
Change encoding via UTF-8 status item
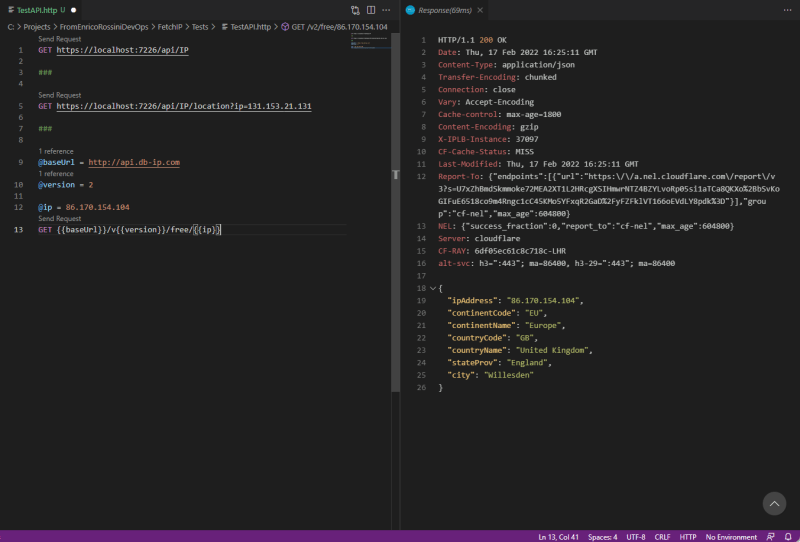[636, 537]
